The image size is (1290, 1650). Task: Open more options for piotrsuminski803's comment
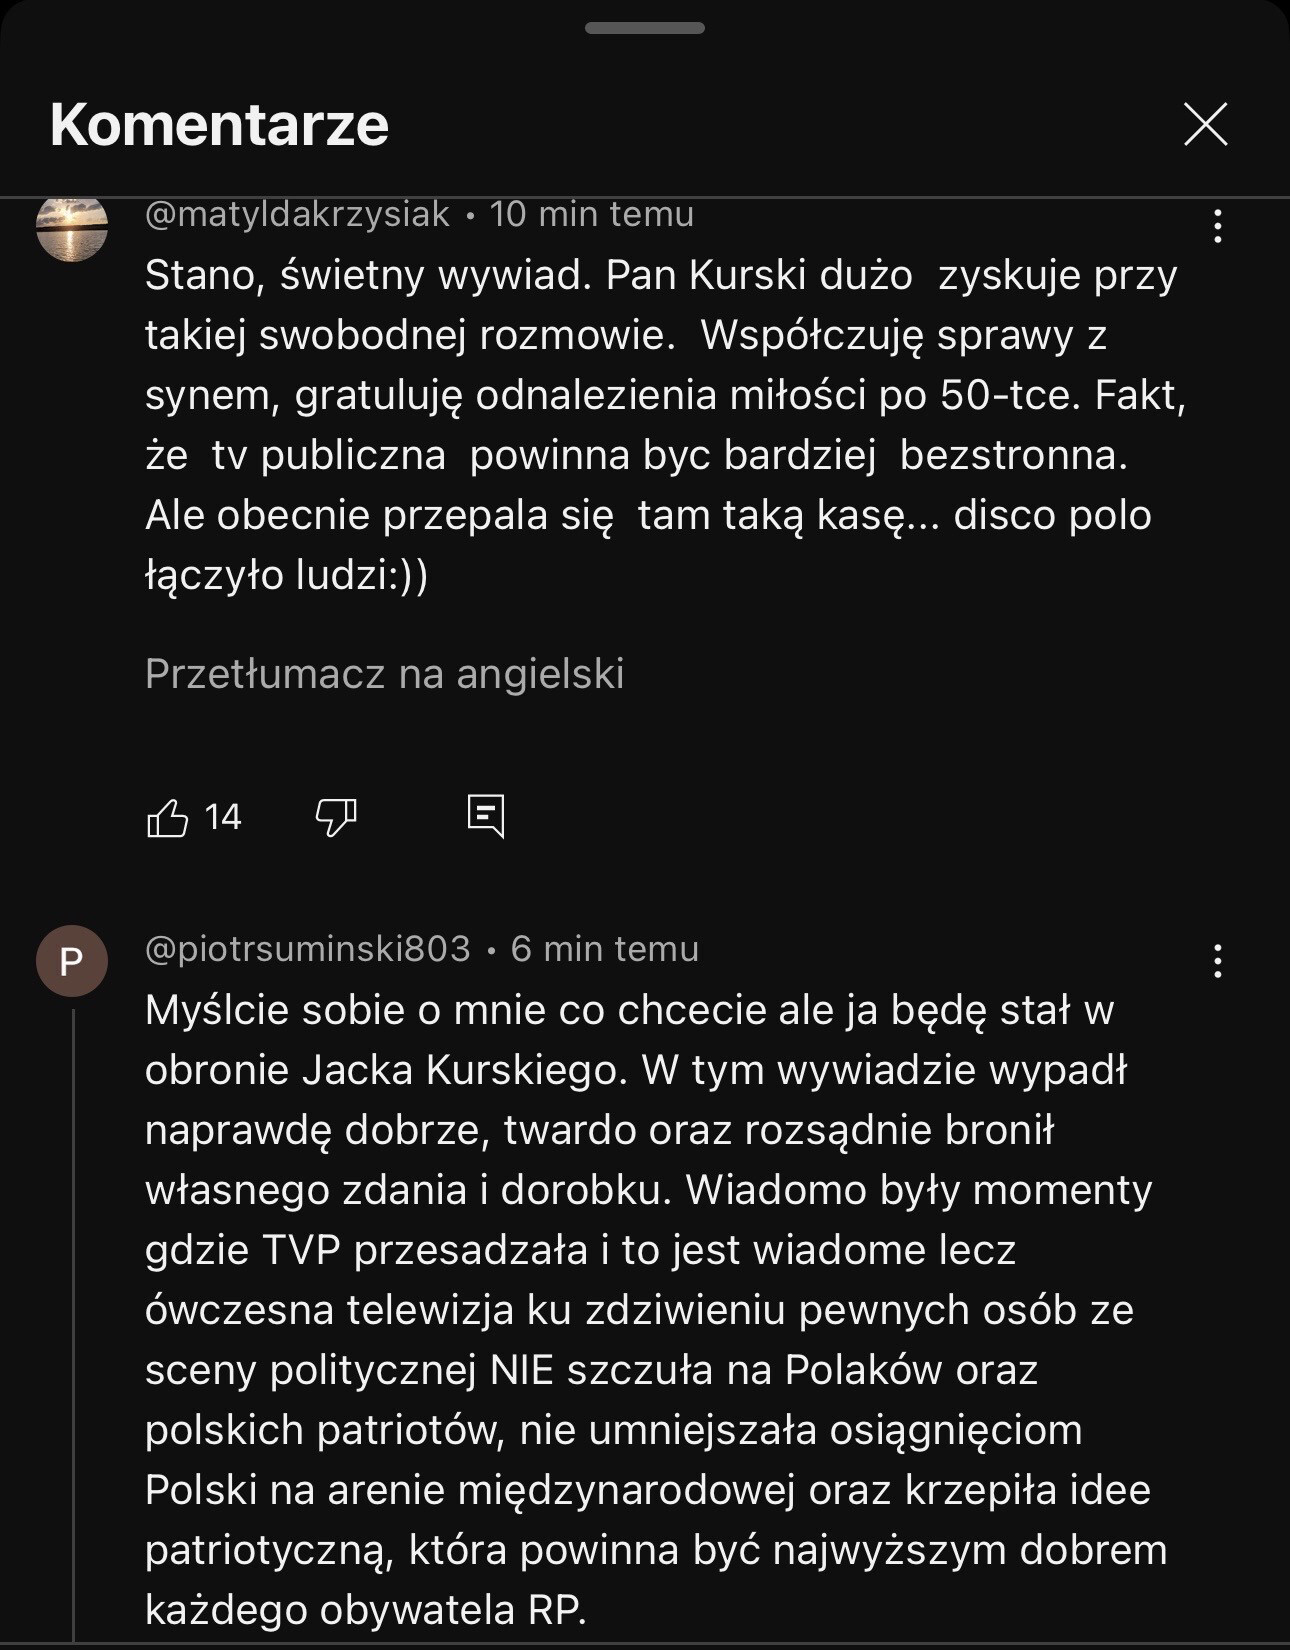1217,961
